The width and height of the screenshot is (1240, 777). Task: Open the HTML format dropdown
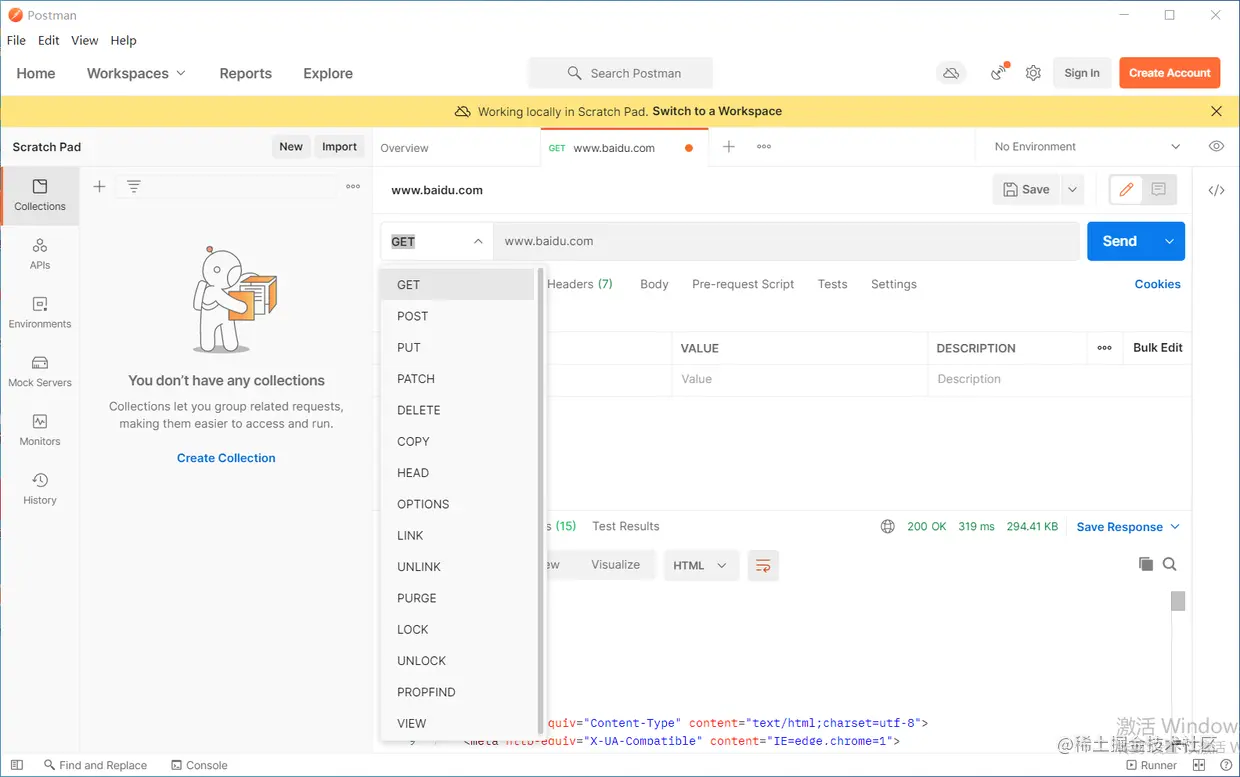tap(701, 565)
